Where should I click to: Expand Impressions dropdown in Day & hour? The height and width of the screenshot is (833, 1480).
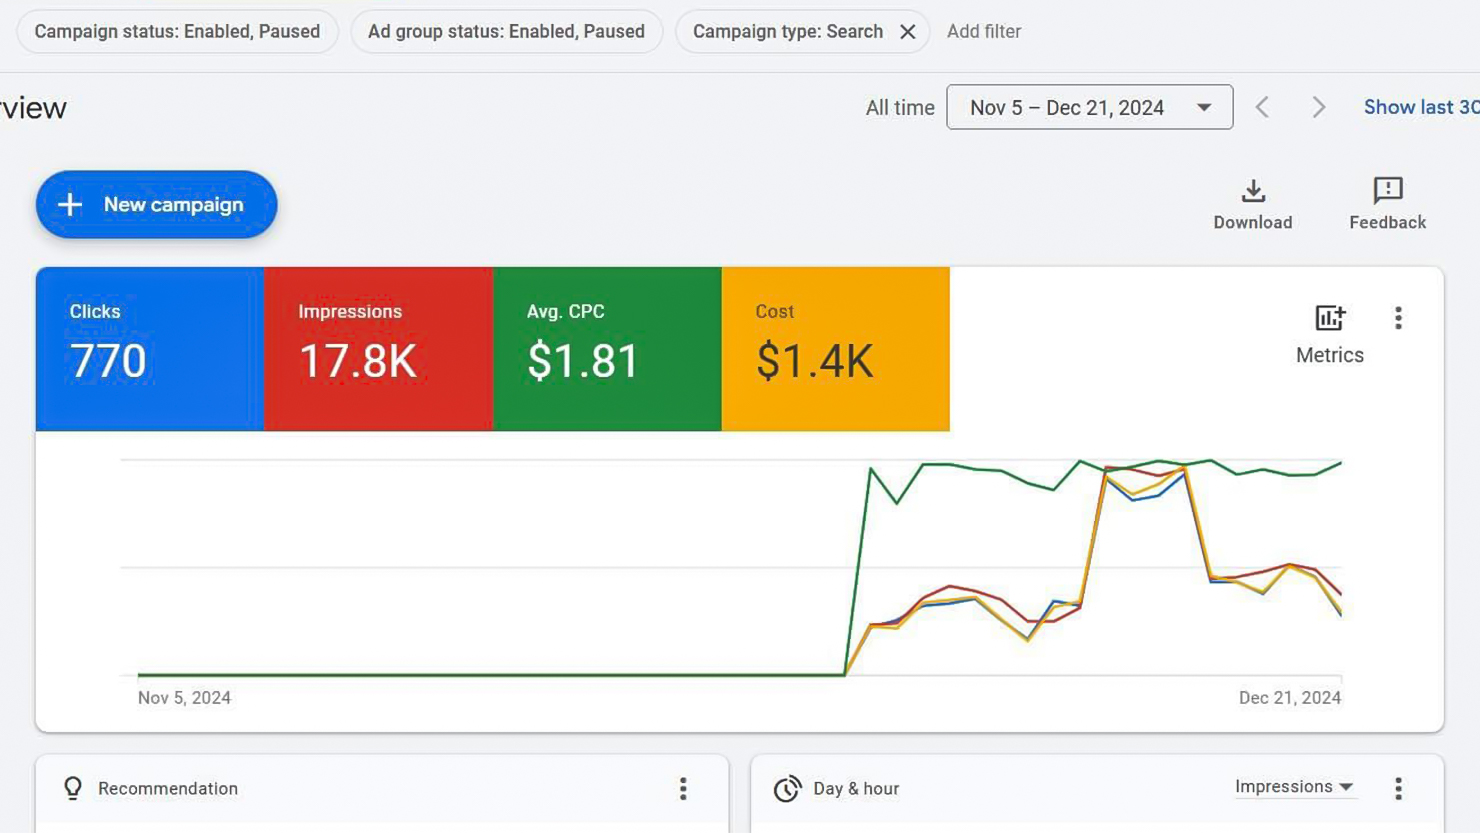pos(1293,787)
